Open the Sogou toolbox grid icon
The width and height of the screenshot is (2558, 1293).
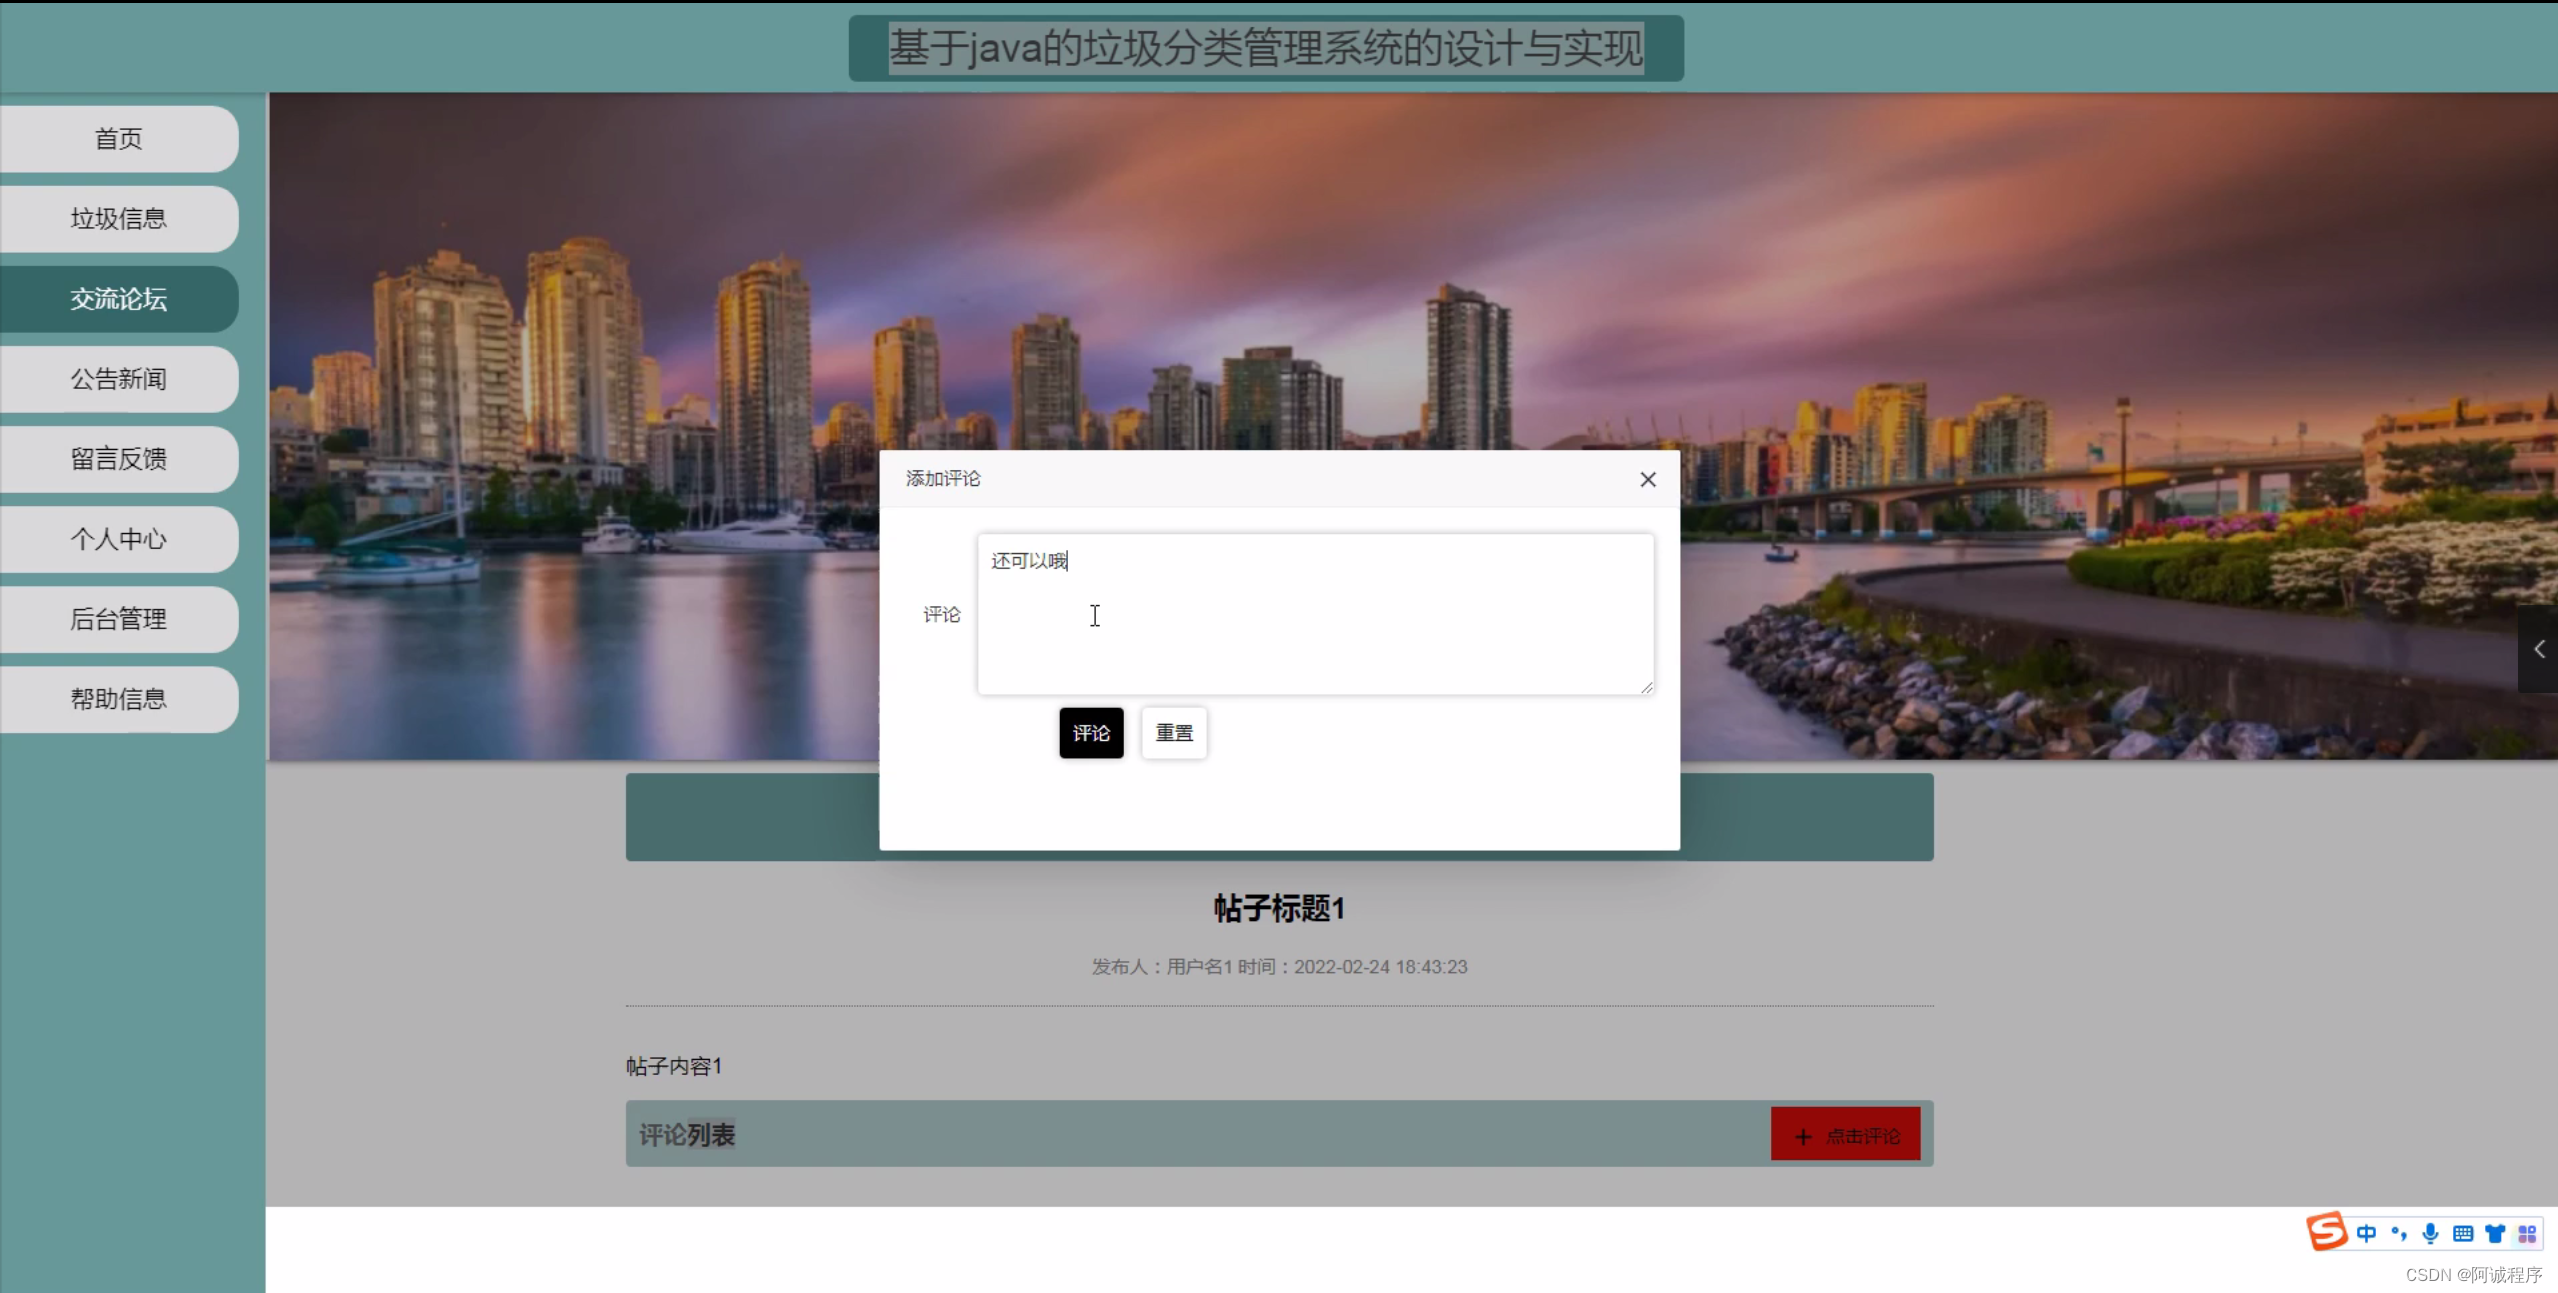(2528, 1232)
